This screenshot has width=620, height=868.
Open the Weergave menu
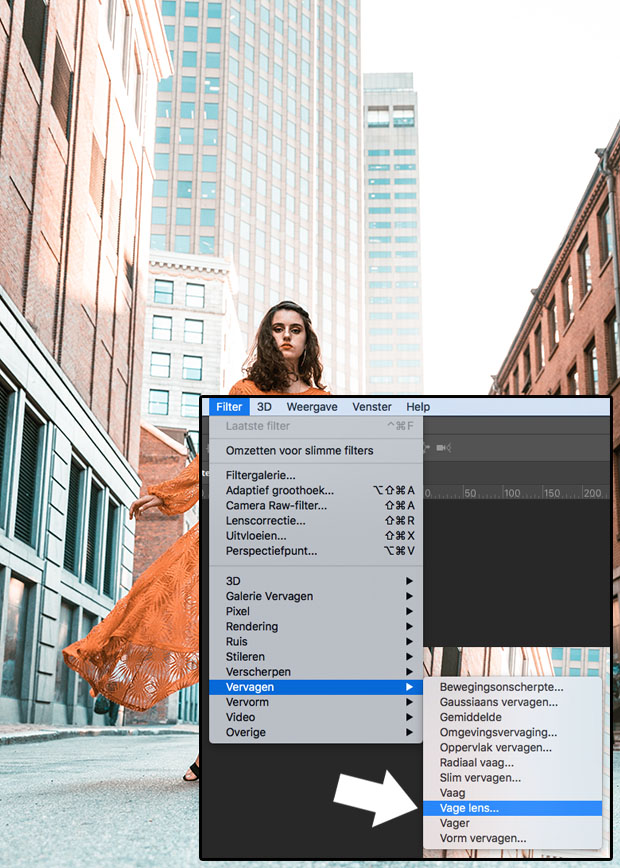click(311, 407)
